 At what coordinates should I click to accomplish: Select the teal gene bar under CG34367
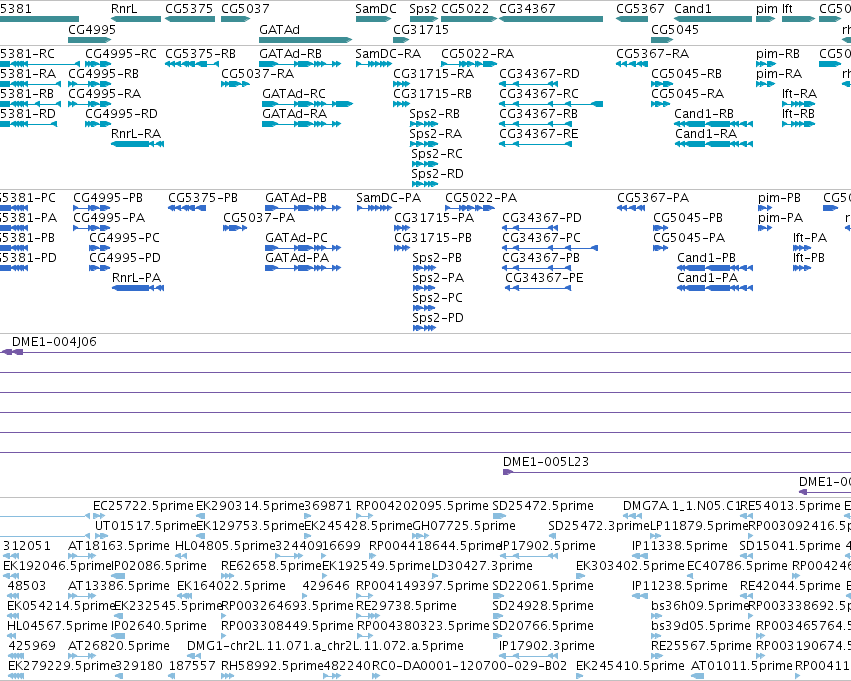click(x=551, y=19)
